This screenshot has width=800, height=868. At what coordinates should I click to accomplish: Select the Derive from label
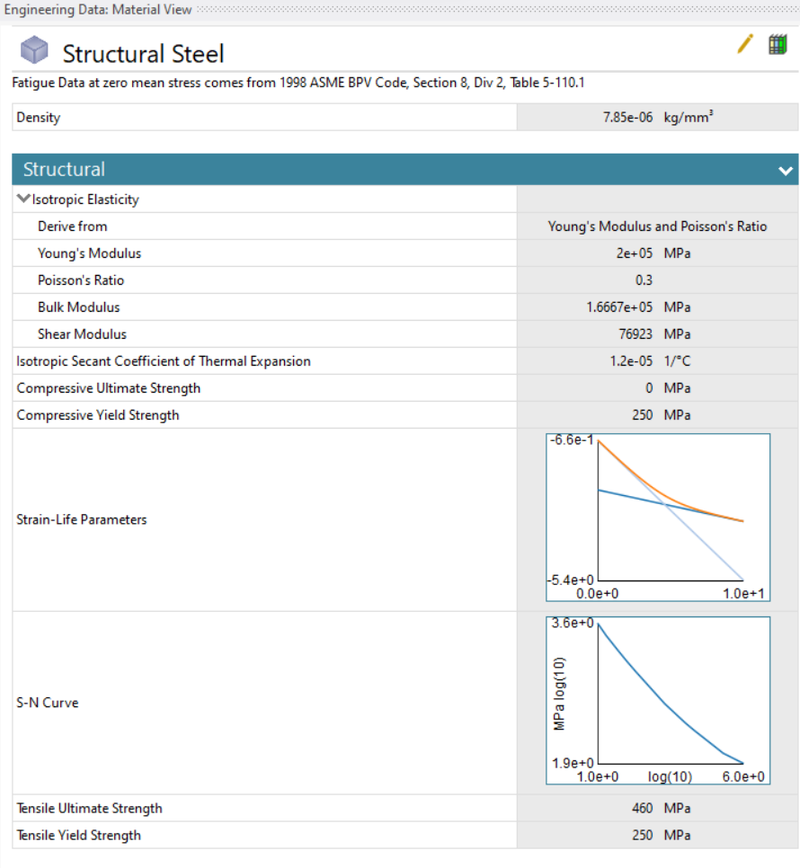click(x=73, y=226)
